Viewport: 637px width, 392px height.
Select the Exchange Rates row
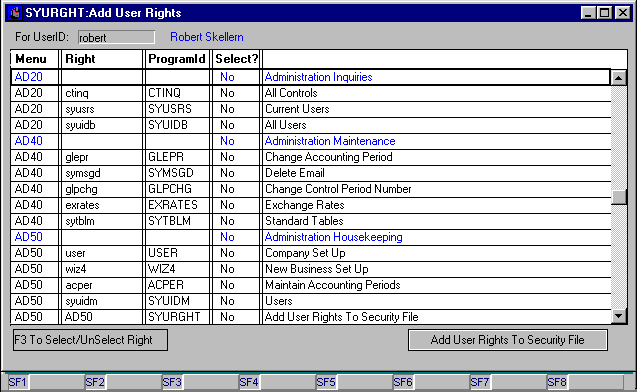click(311, 205)
